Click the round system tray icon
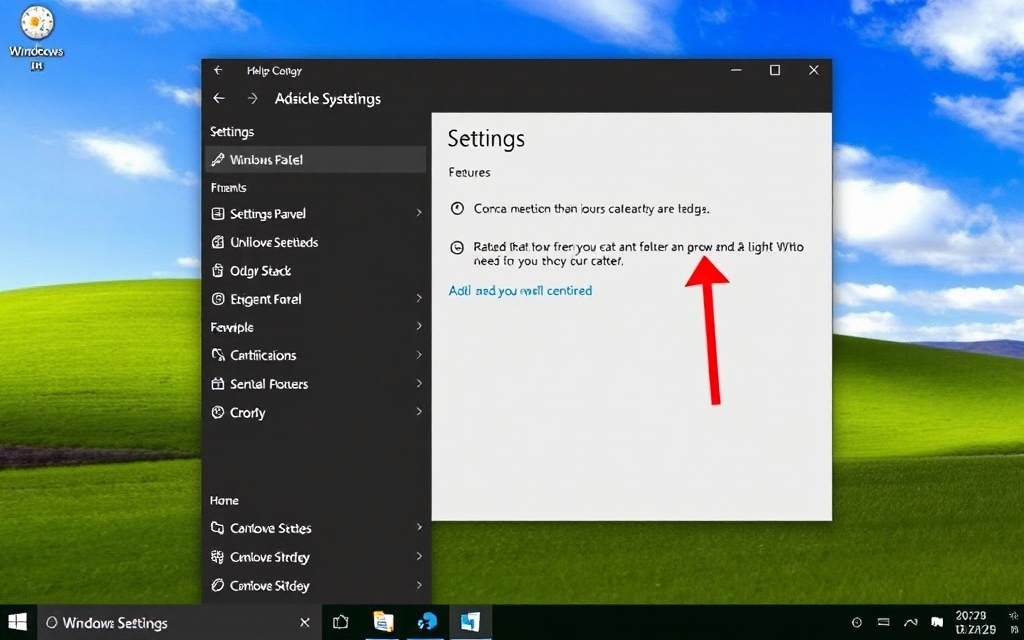 857,623
